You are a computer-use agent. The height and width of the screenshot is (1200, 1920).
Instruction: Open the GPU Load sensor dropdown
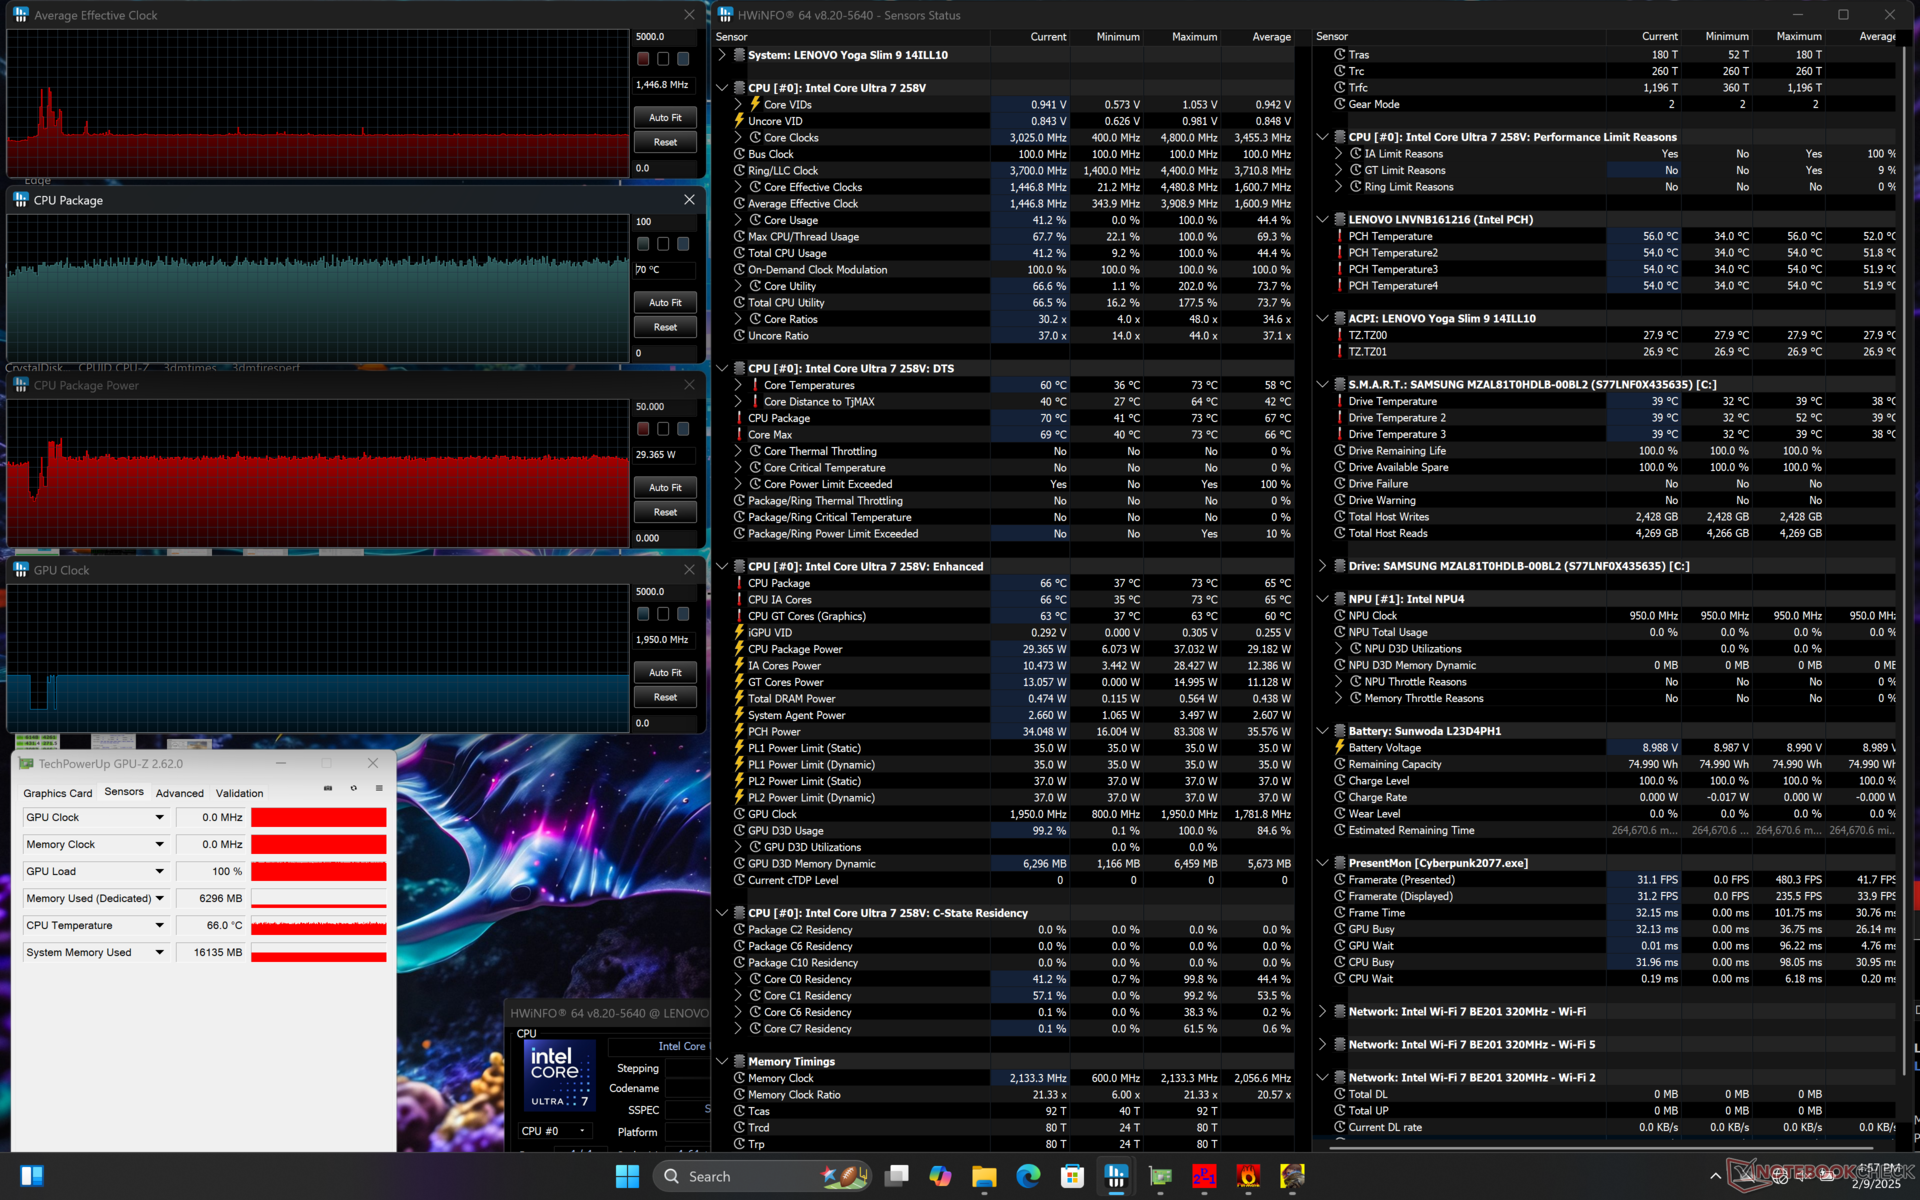pyautogui.click(x=159, y=871)
